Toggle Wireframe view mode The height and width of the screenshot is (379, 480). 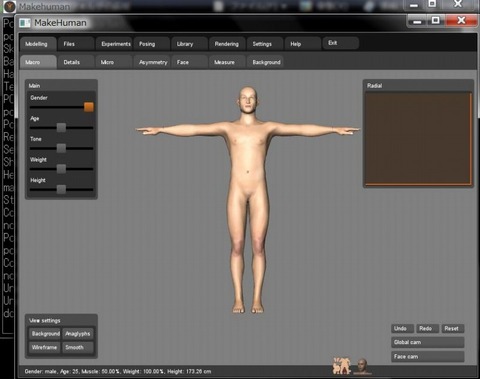pyautogui.click(x=45, y=347)
